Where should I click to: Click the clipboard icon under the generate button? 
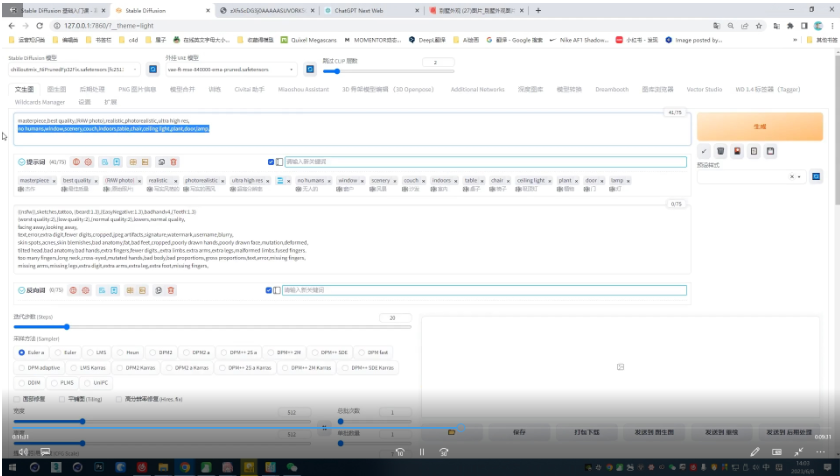(754, 152)
